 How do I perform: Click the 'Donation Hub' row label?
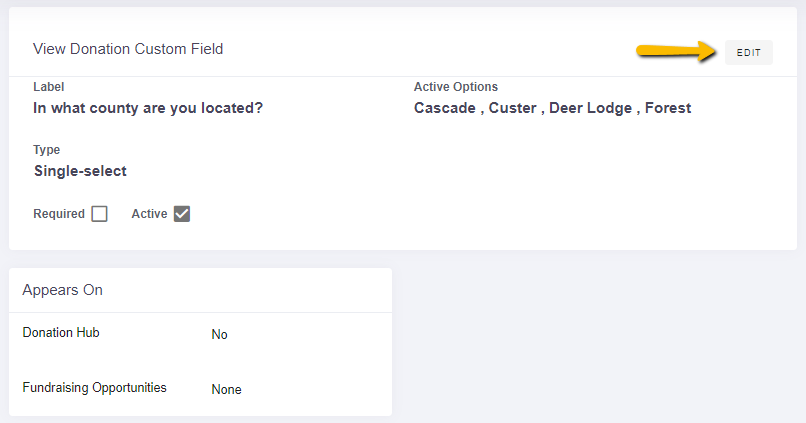[61, 333]
